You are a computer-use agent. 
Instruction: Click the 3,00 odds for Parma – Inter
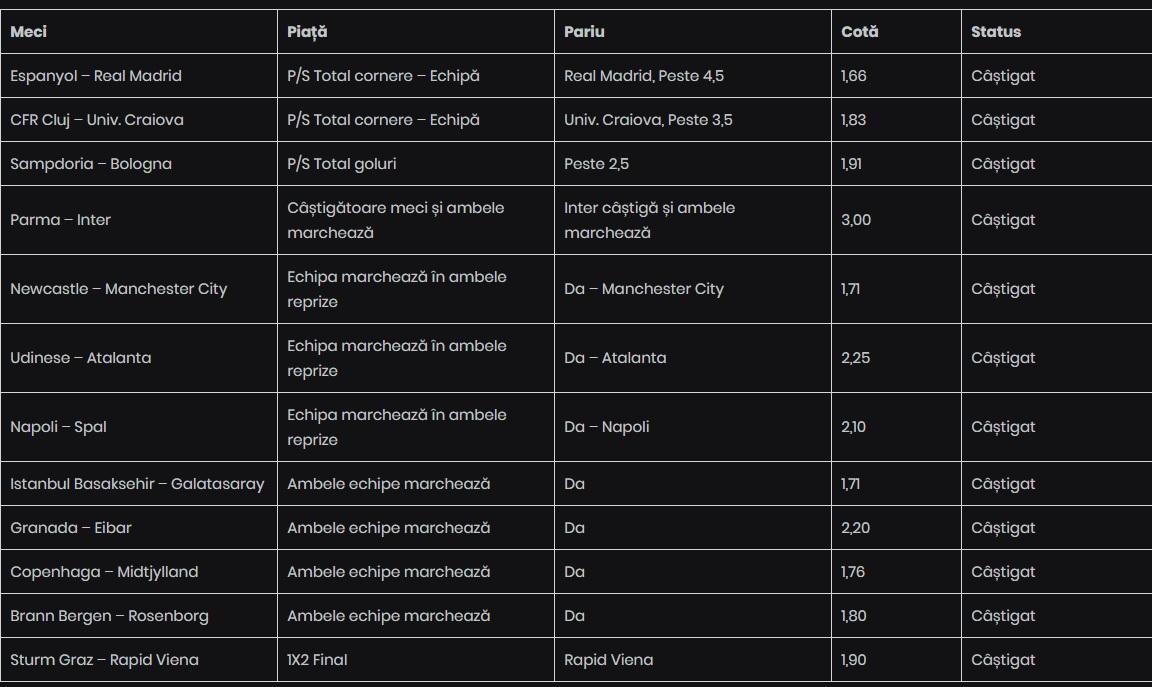tap(856, 220)
